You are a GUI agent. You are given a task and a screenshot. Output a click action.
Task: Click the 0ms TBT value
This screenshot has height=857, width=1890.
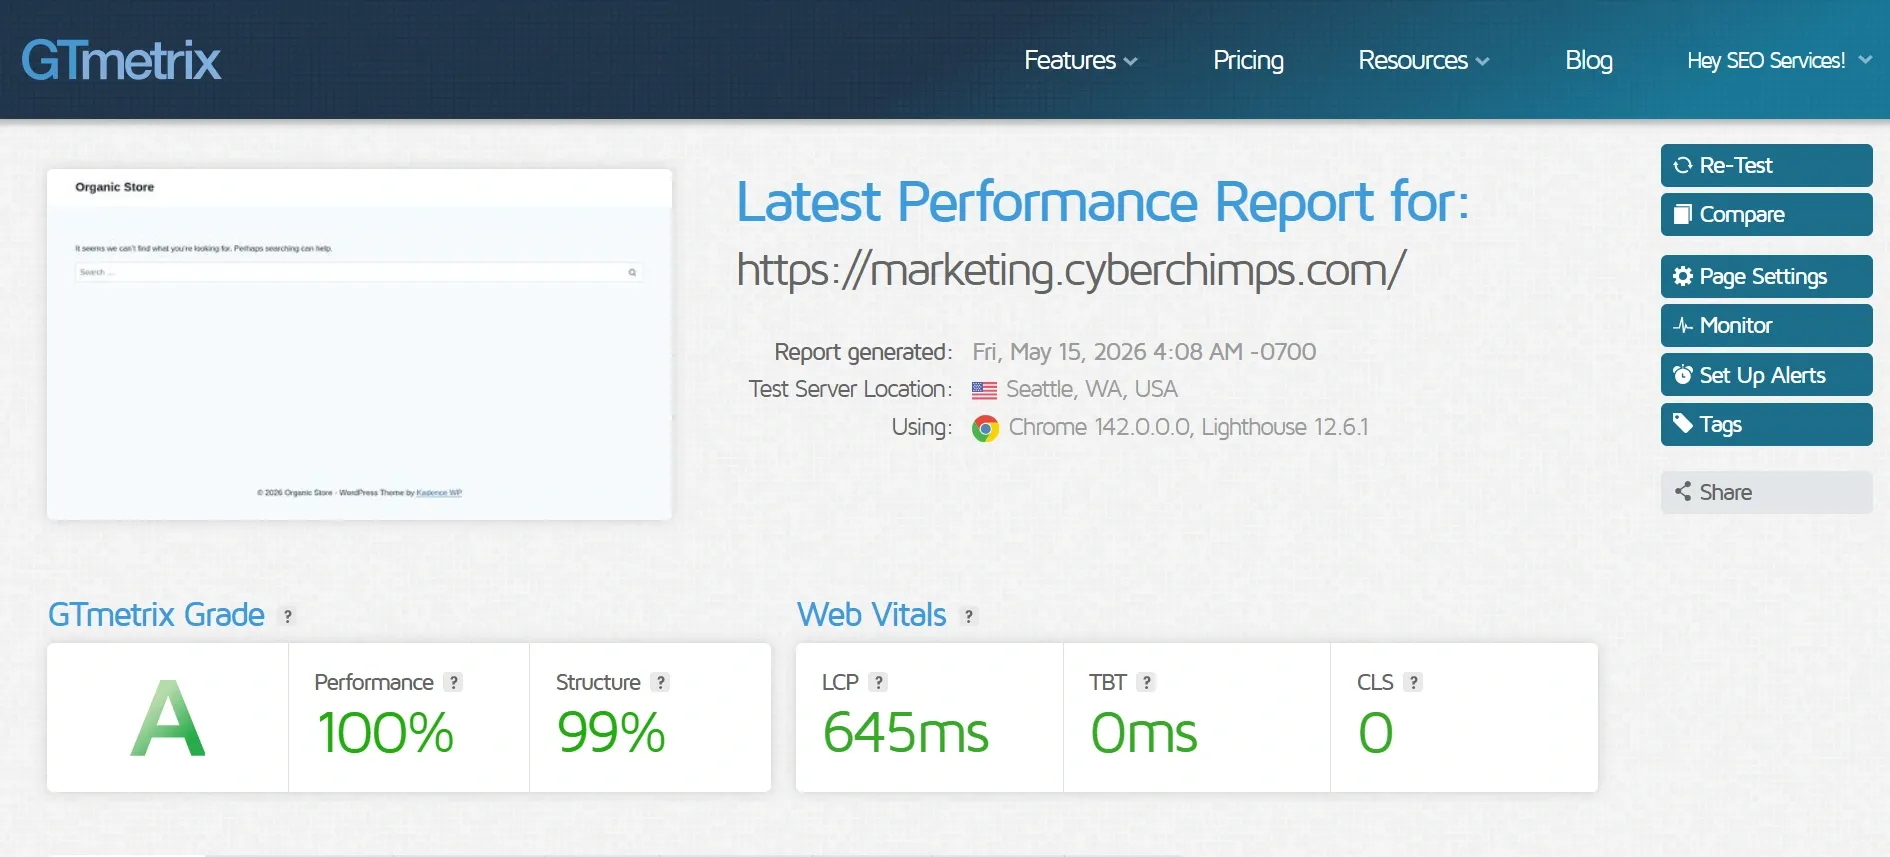[x=1144, y=733]
